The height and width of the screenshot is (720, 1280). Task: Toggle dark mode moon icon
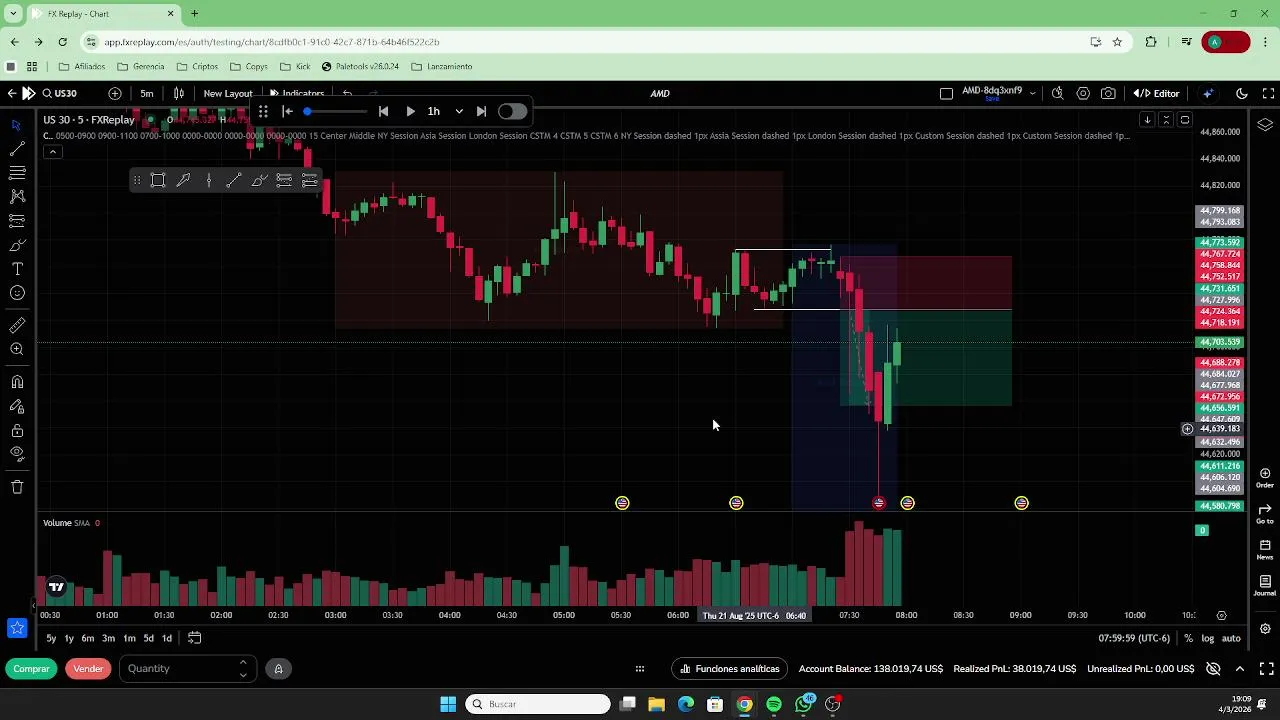[1241, 93]
